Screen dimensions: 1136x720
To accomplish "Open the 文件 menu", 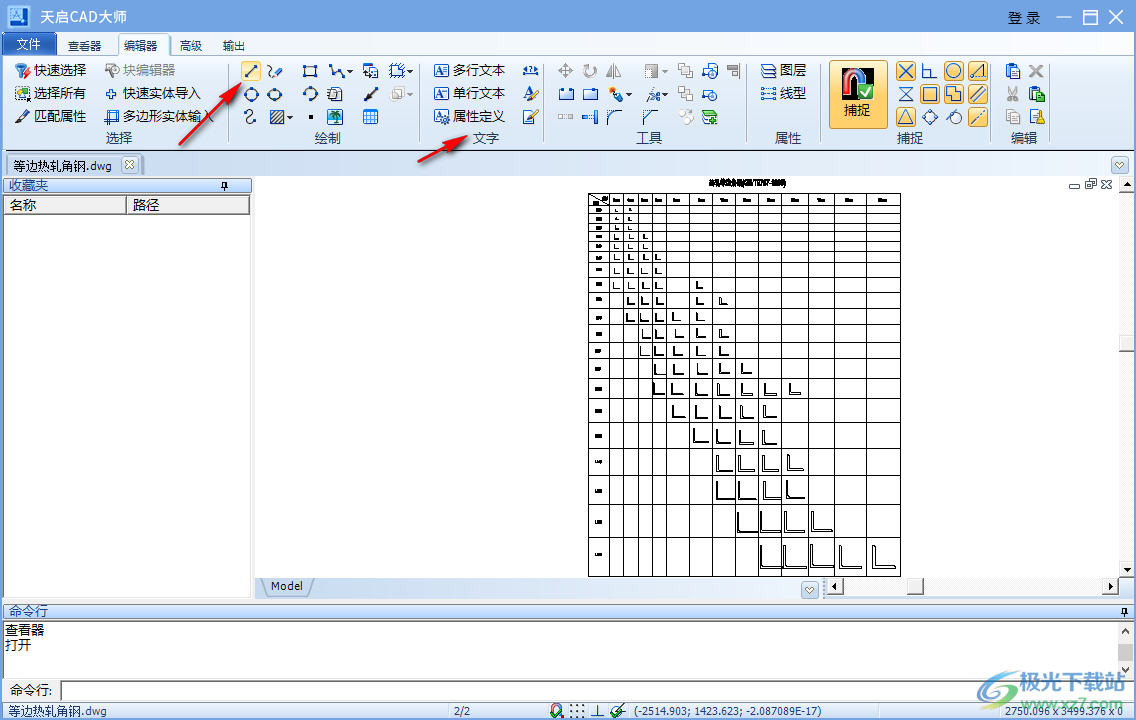I will point(29,44).
